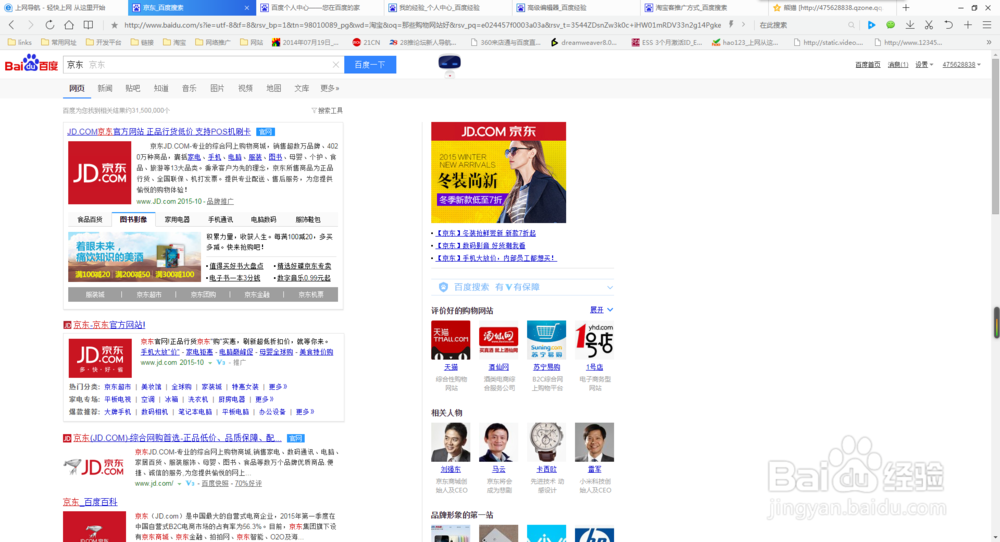The height and width of the screenshot is (542, 1000).
Task: Reload the page with the refresh icon
Action: click(x=50, y=25)
